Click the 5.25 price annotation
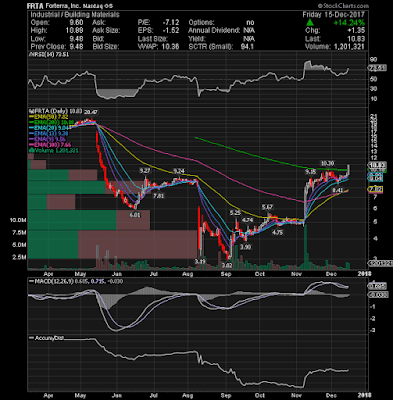The height and width of the screenshot is (400, 393). 235,212
